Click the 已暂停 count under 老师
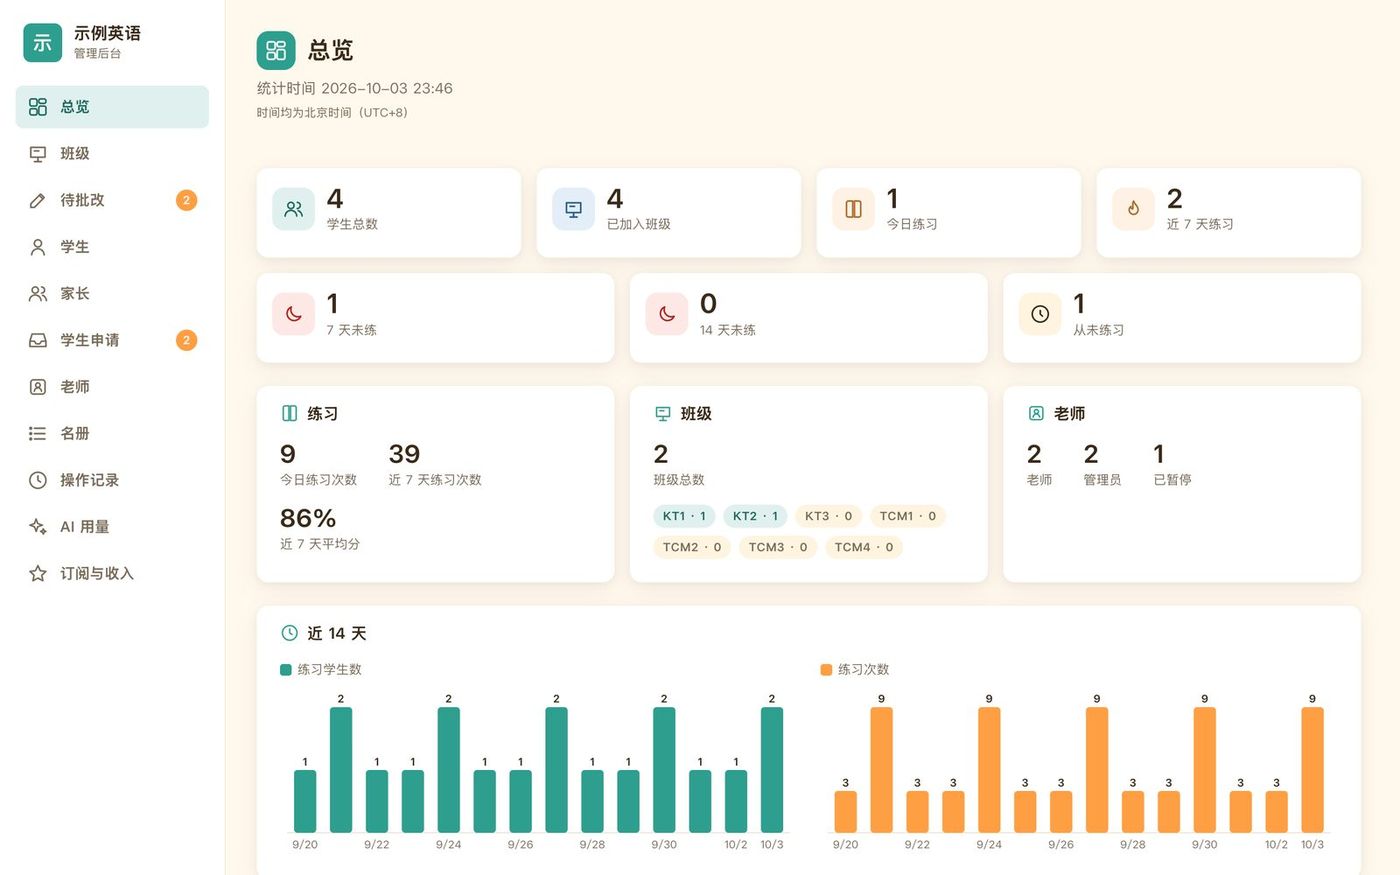This screenshot has height=875, width=1400. [1158, 454]
